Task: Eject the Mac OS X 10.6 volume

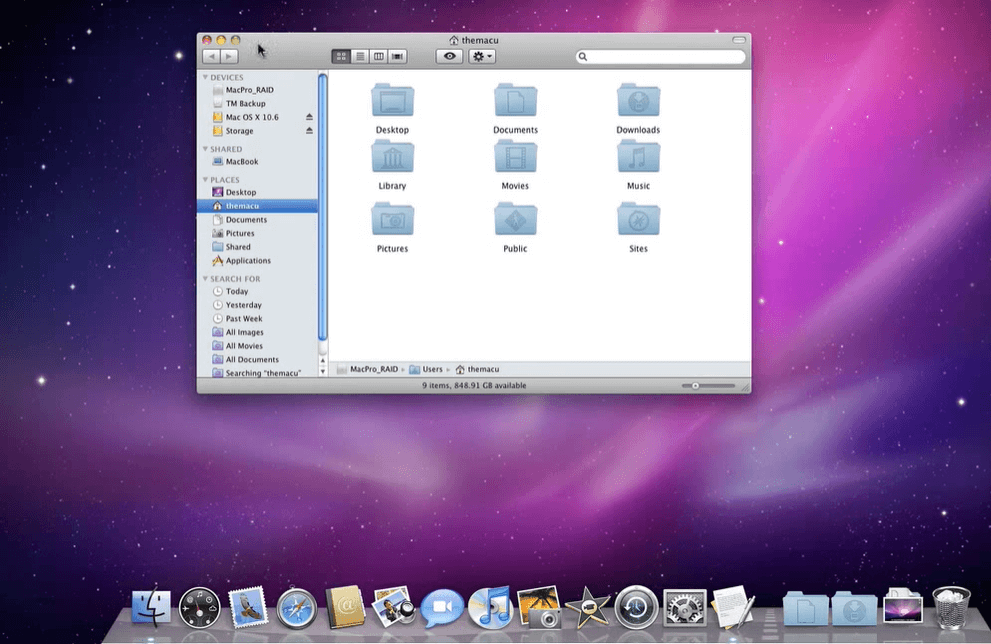Action: [309, 117]
